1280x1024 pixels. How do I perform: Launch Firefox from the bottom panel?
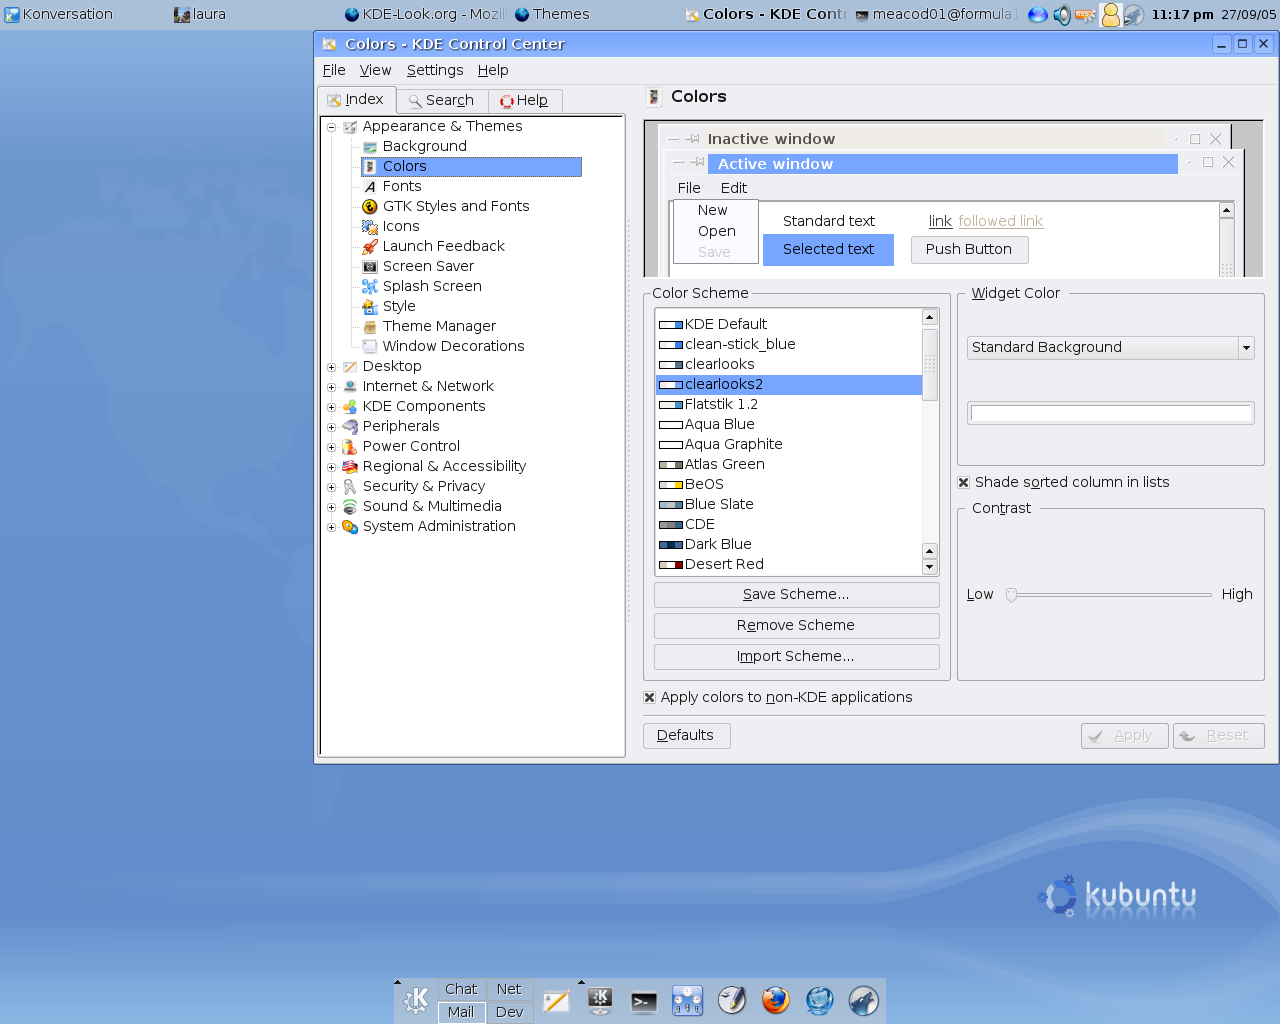(x=775, y=1000)
